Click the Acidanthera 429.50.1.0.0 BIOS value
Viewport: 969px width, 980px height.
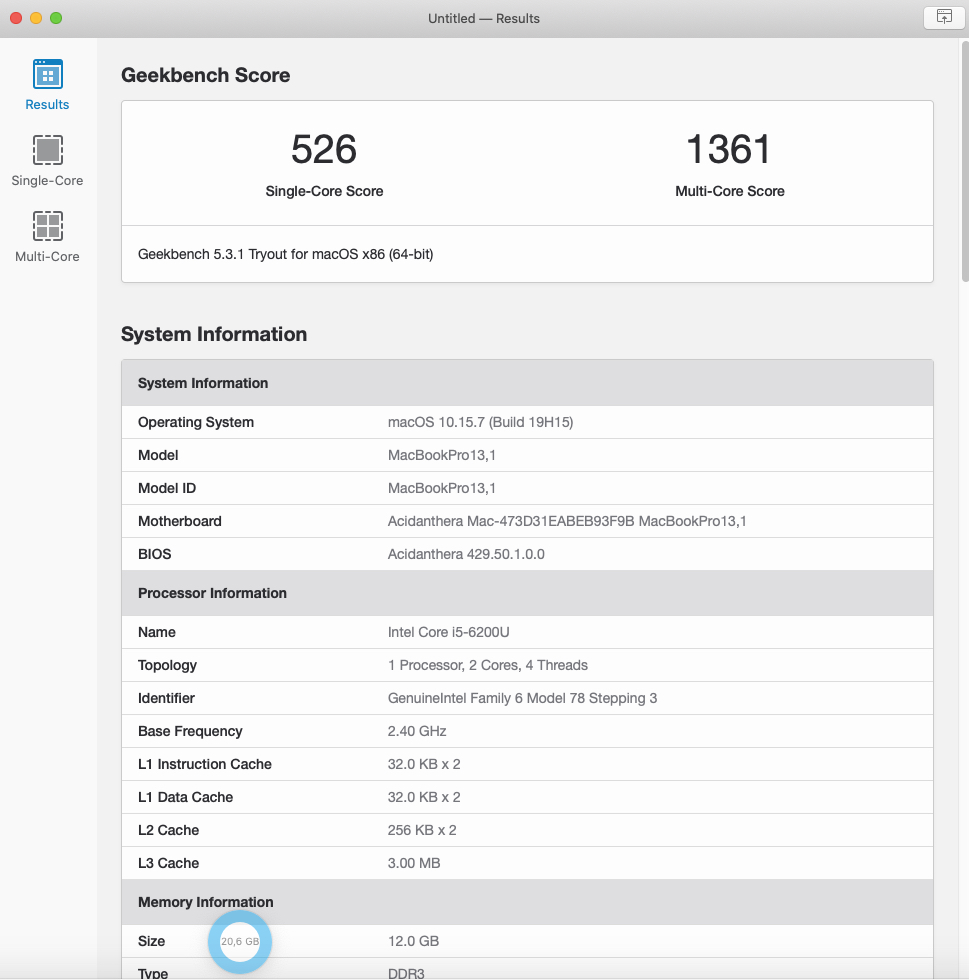click(x=466, y=554)
